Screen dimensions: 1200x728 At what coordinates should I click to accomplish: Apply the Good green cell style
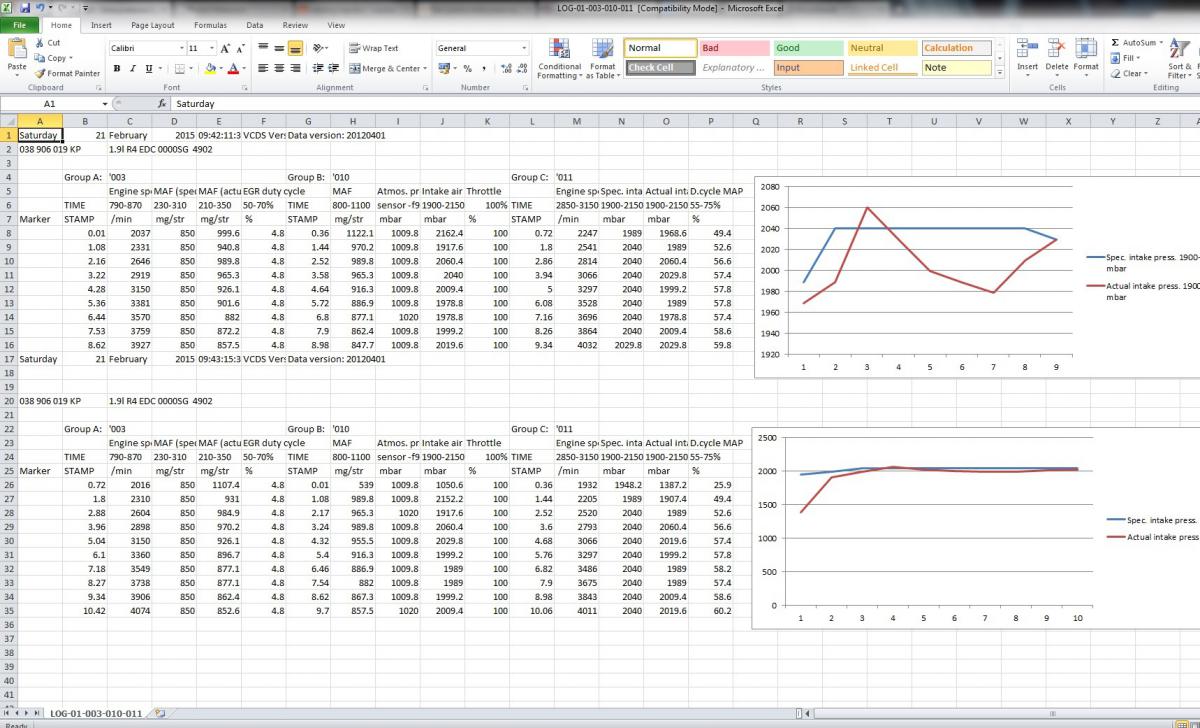808,48
